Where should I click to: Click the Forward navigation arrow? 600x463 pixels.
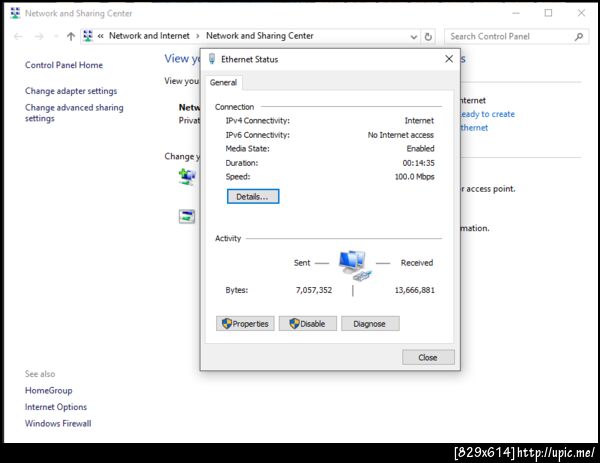(39, 37)
